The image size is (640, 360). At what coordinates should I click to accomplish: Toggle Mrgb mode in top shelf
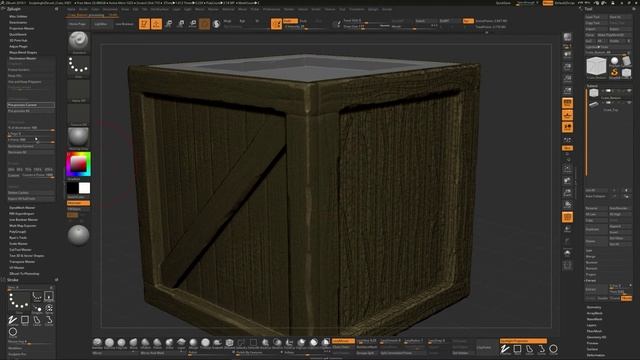point(227,21)
